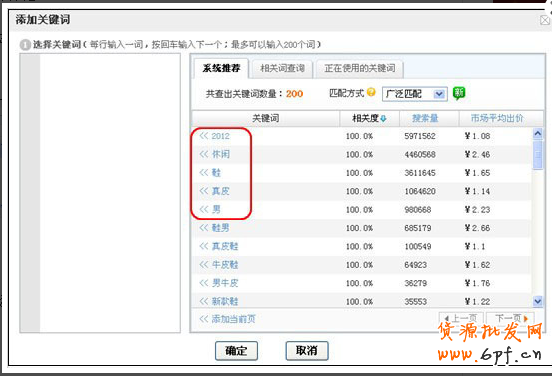The height and width of the screenshot is (376, 552).
Task: Add keyword 真皮 using its arrow icon
Action: click(x=204, y=191)
